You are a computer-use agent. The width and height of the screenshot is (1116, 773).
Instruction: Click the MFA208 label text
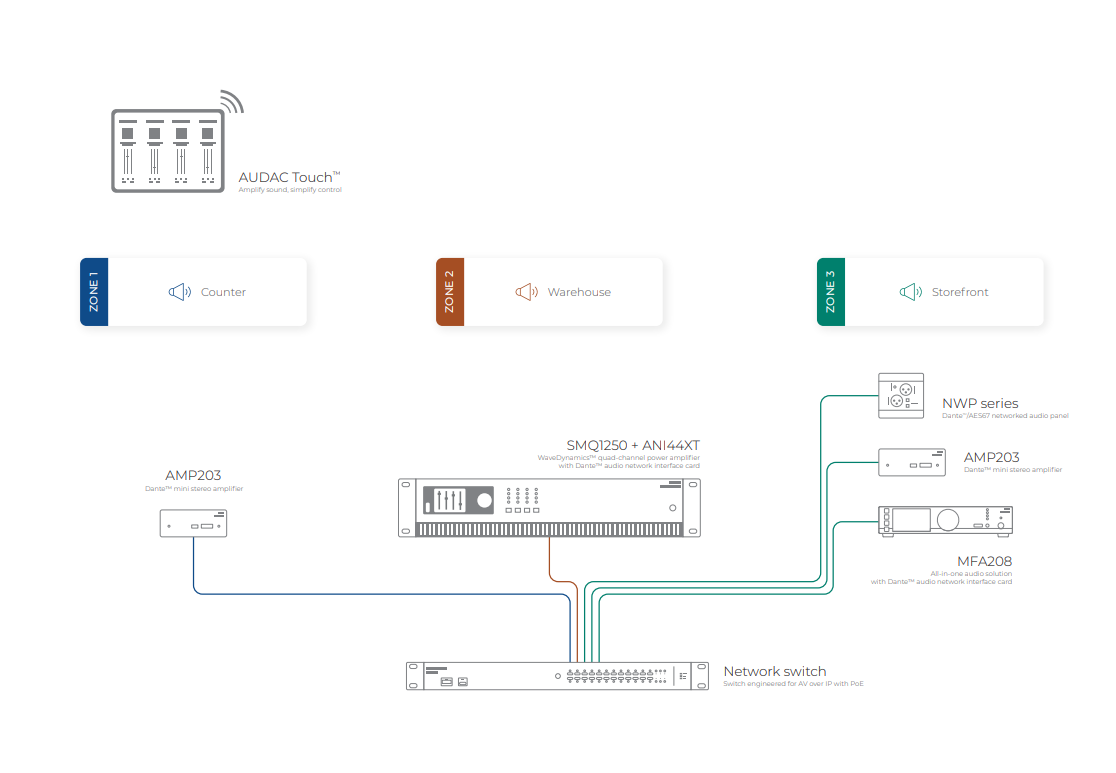[x=984, y=562]
